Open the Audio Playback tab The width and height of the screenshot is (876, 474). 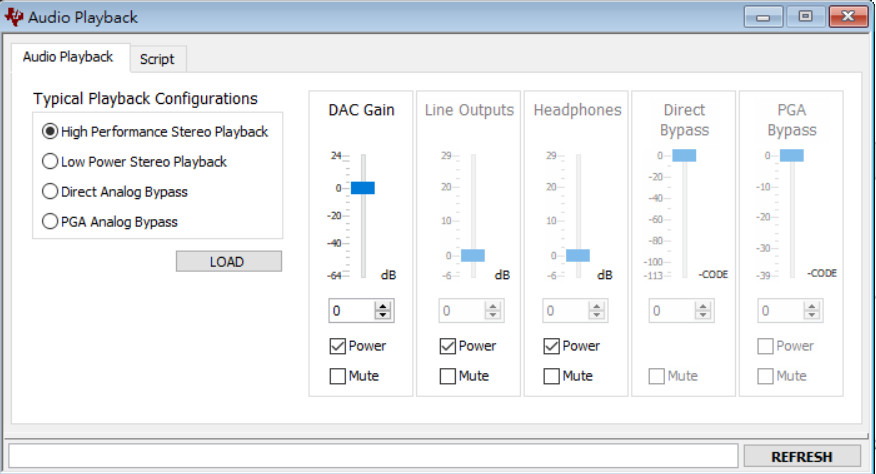(68, 57)
